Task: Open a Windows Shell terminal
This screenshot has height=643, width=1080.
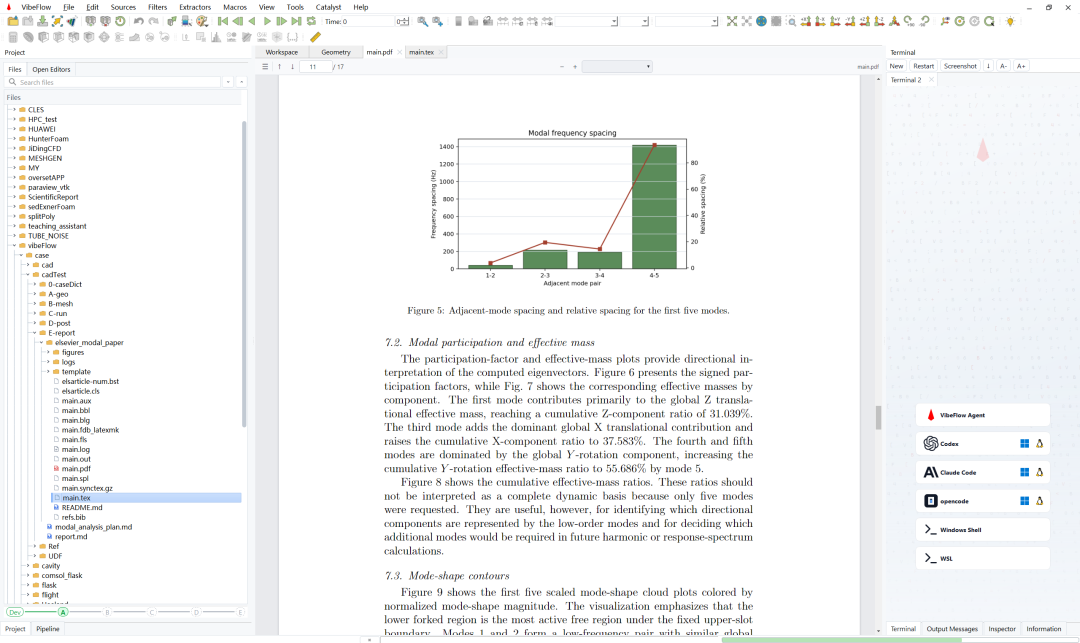Action: pyautogui.click(x=982, y=530)
